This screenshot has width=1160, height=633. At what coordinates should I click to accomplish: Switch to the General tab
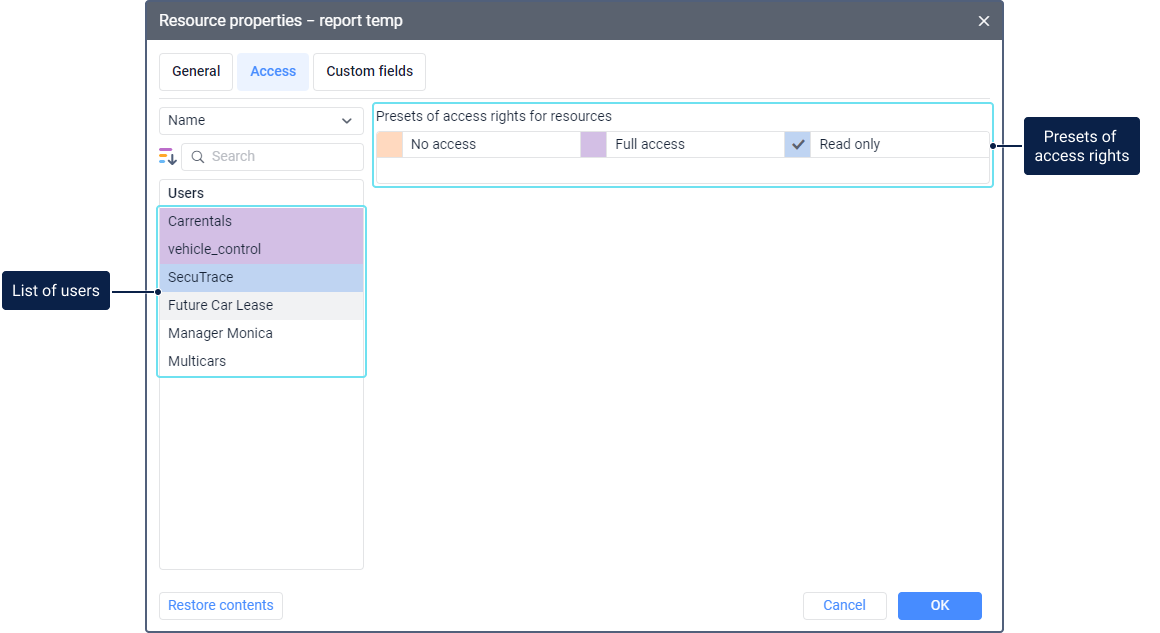(196, 72)
